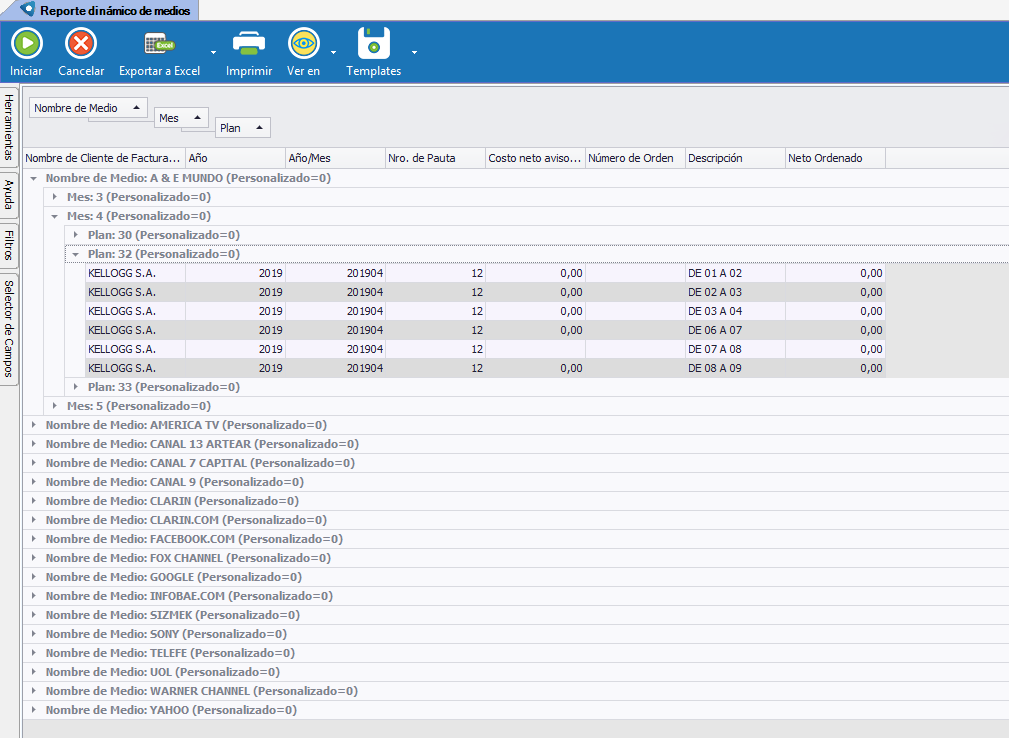Click the Templates save icon
Image resolution: width=1009 pixels, height=738 pixels.
373,44
